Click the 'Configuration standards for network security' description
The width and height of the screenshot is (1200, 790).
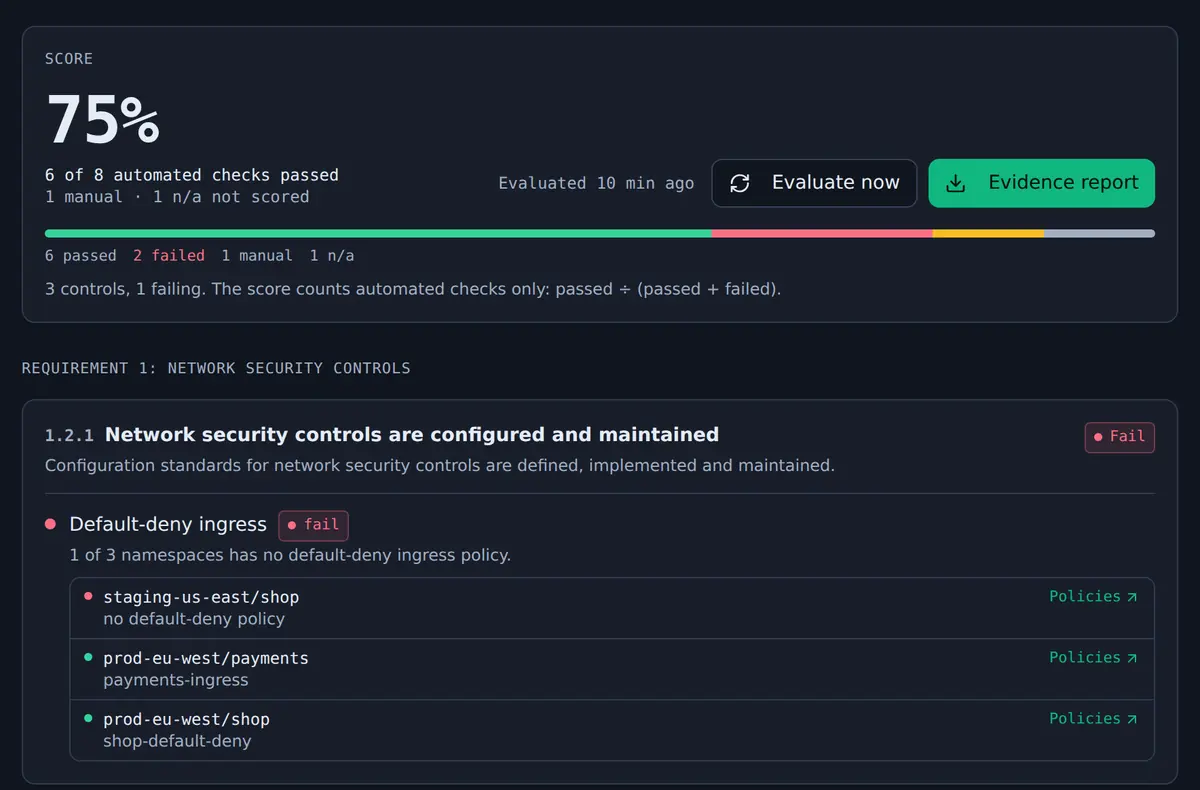pos(440,465)
